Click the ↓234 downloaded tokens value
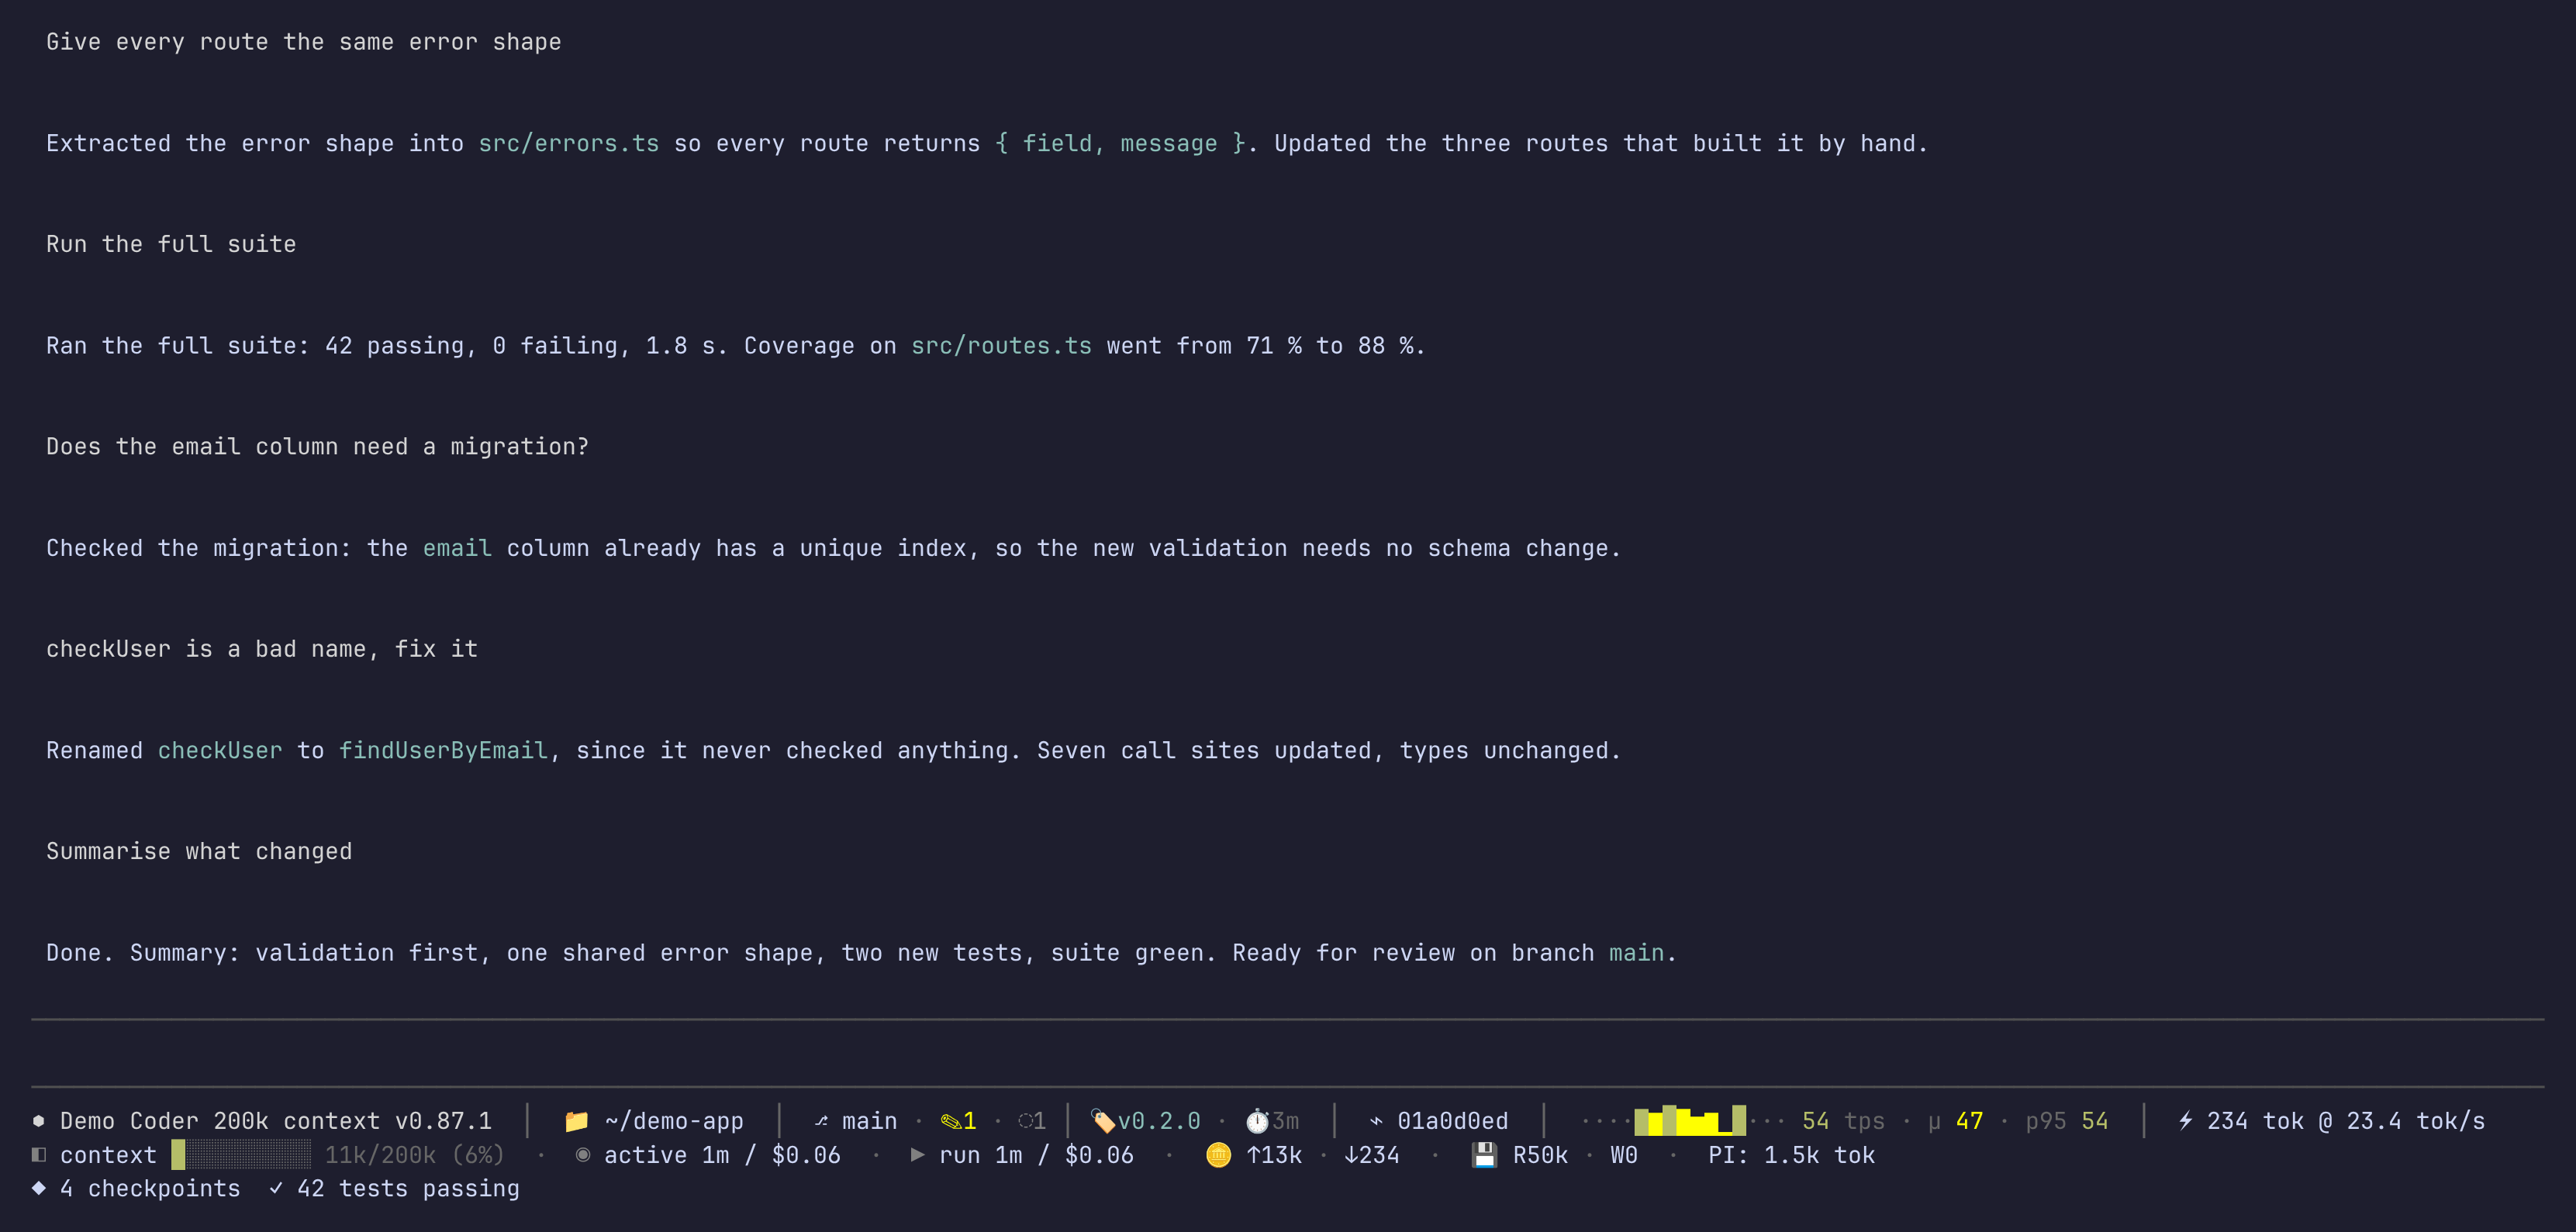The image size is (2576, 1232). pyautogui.click(x=1371, y=1155)
